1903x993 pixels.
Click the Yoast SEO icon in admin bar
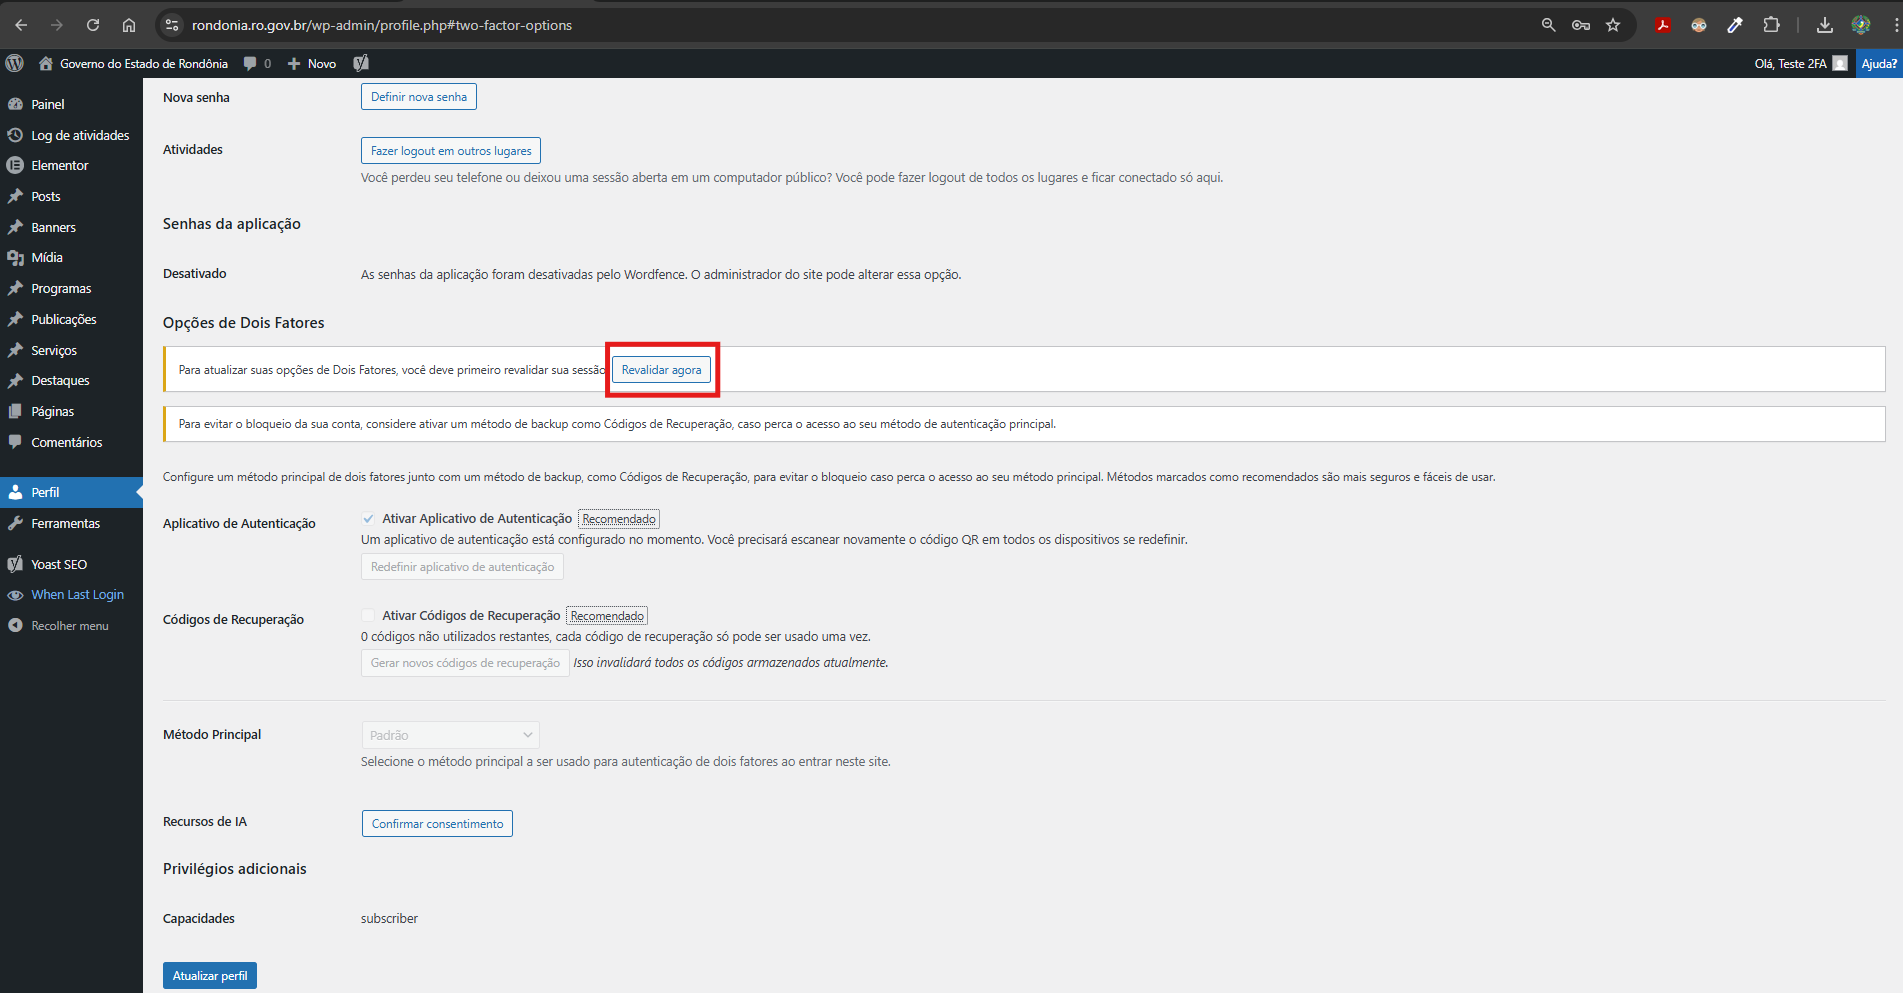pos(361,63)
